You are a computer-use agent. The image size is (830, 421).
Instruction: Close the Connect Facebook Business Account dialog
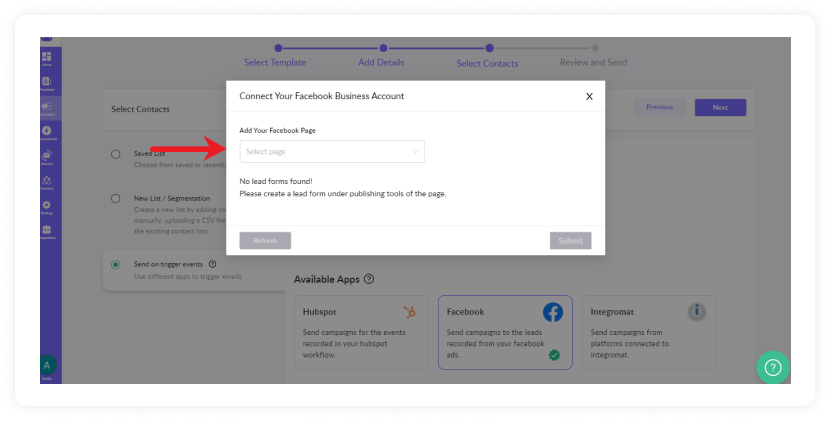[x=589, y=96]
